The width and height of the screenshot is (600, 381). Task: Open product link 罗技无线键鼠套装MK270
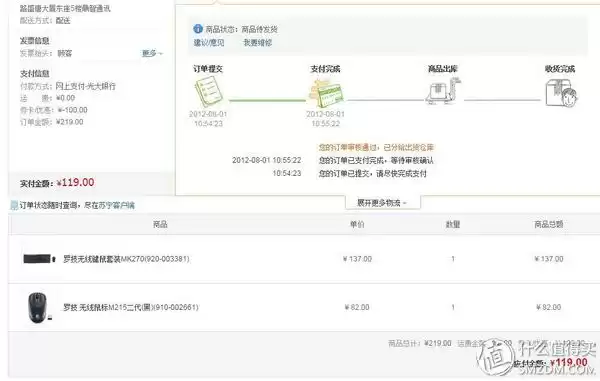pyautogui.click(x=126, y=259)
